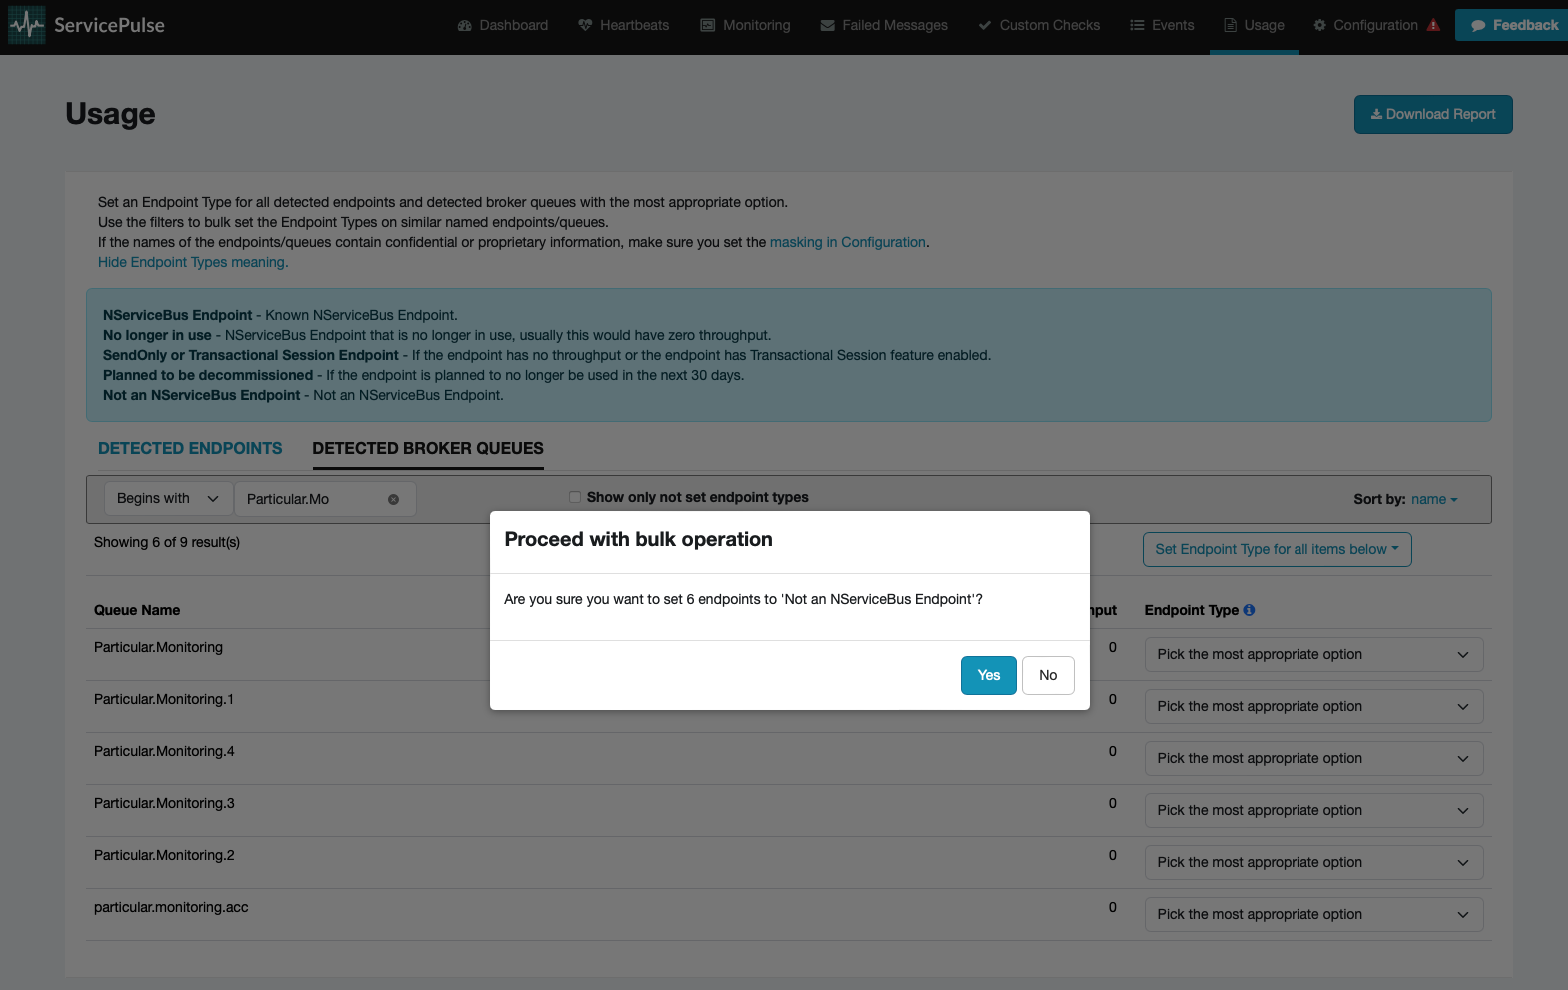The height and width of the screenshot is (990, 1568).
Task: Confirm bulk operation with Yes
Action: click(989, 675)
